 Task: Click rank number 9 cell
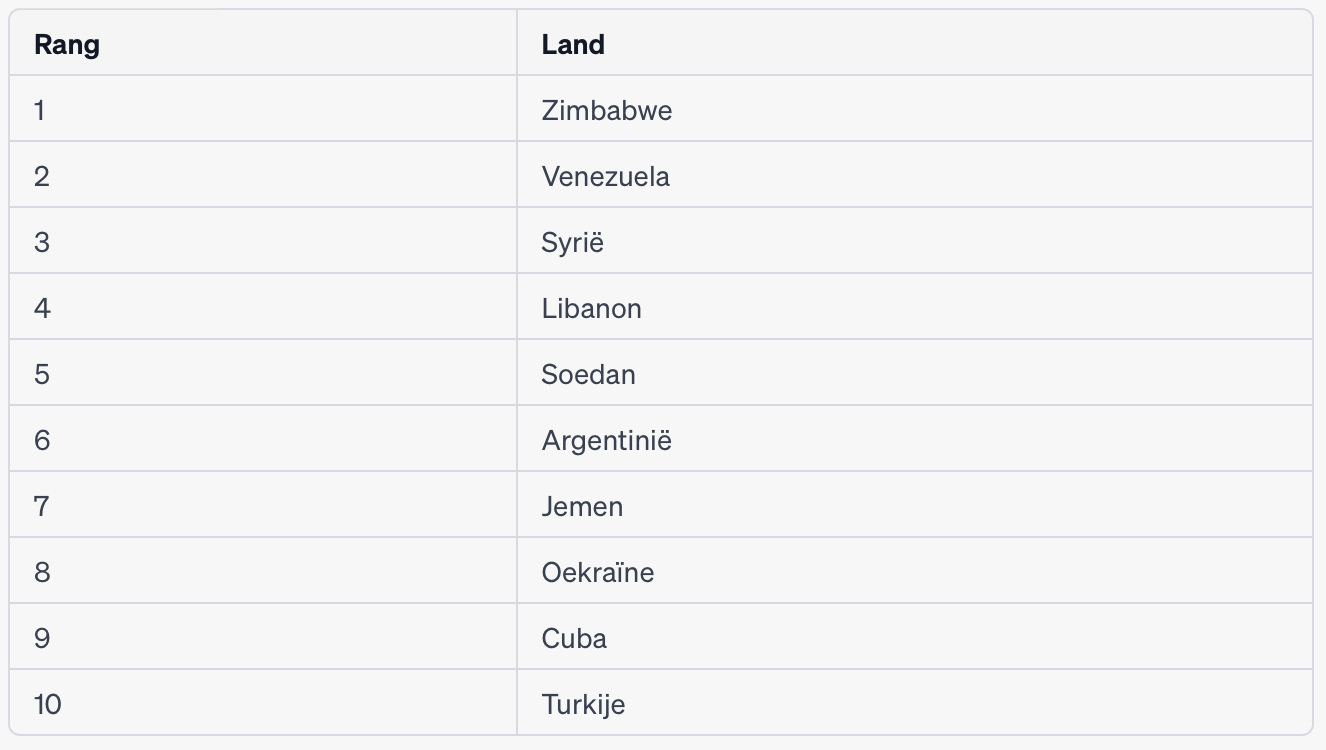coord(42,639)
